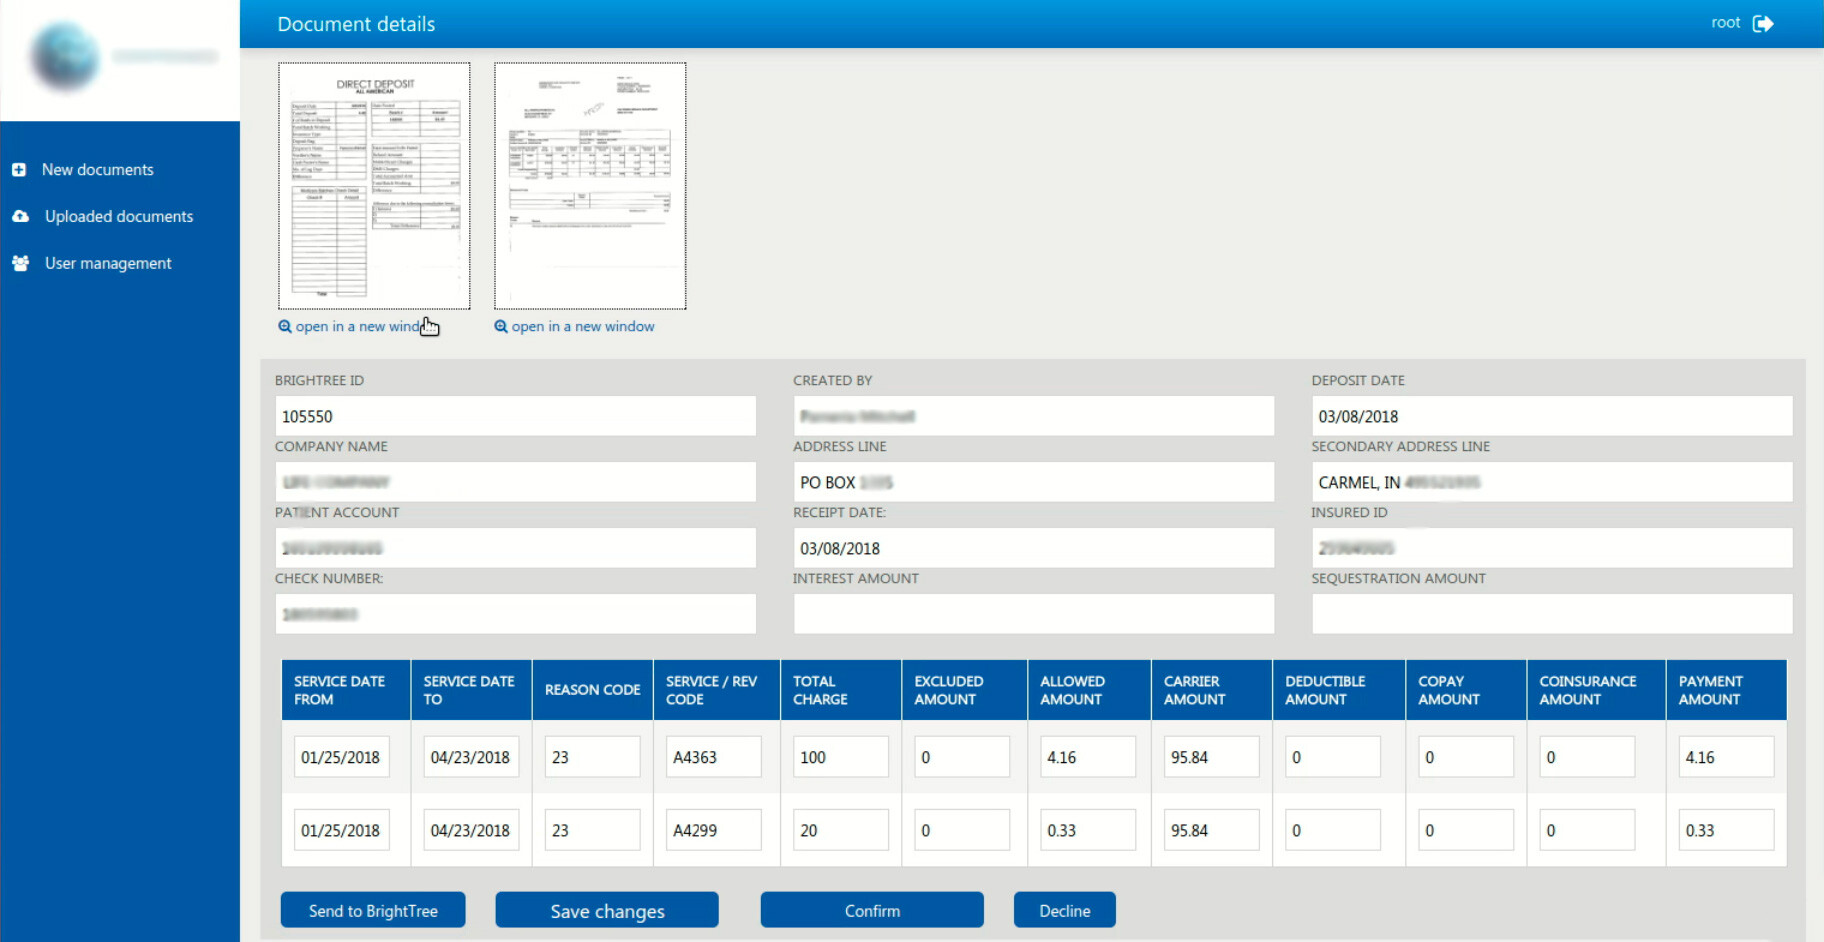Viewport: 1824px width, 942px height.
Task: Click the Deposit Date input field
Action: [1551, 416]
